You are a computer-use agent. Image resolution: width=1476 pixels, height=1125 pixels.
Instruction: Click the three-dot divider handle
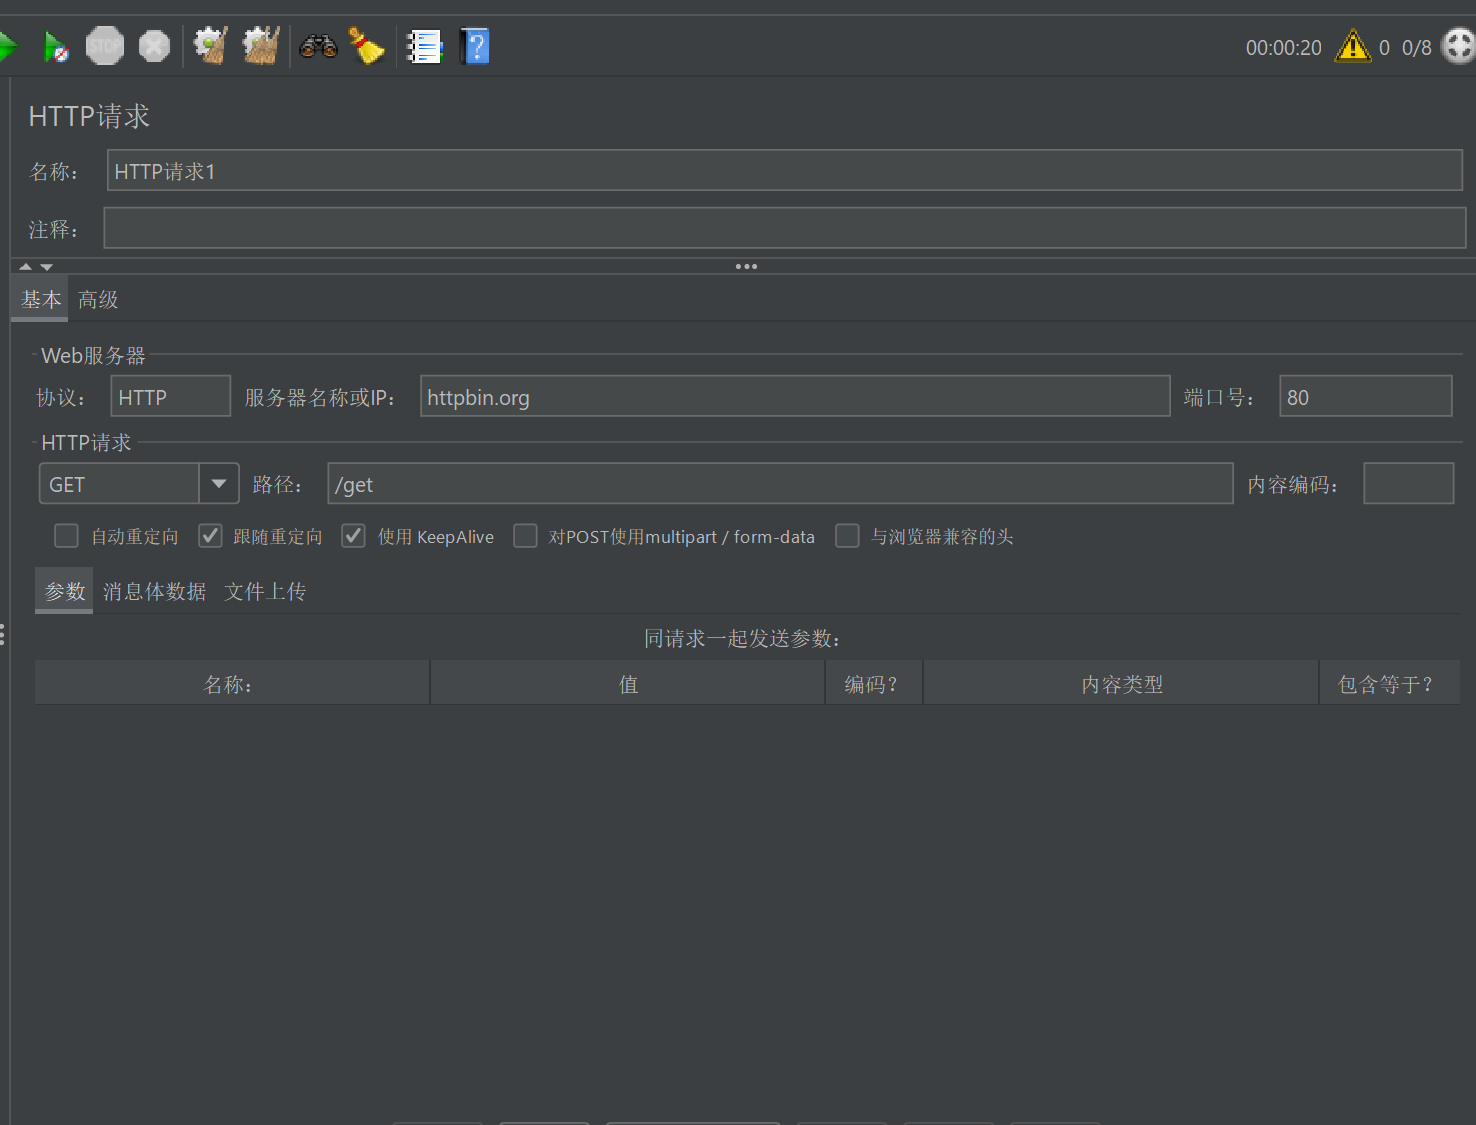pyautogui.click(x=746, y=266)
